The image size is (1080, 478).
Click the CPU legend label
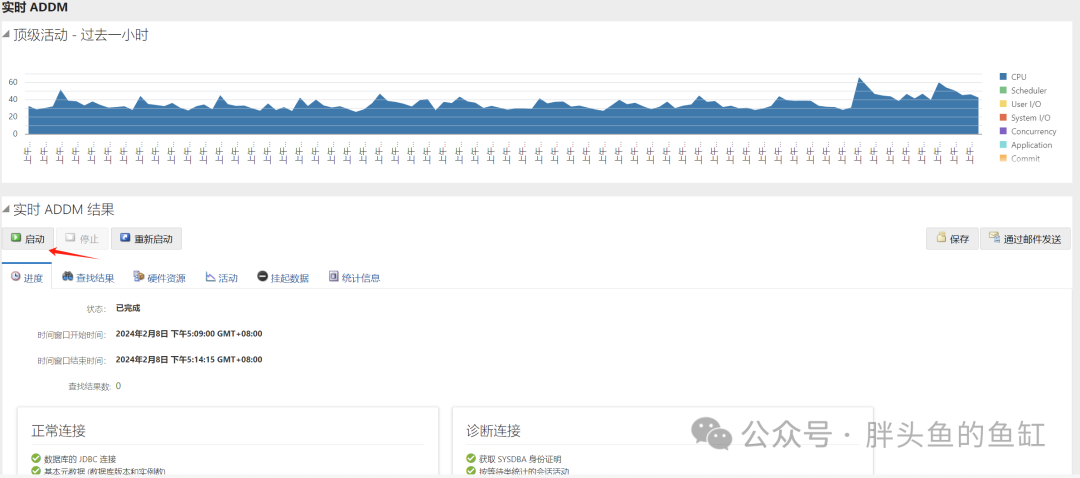click(x=1019, y=76)
